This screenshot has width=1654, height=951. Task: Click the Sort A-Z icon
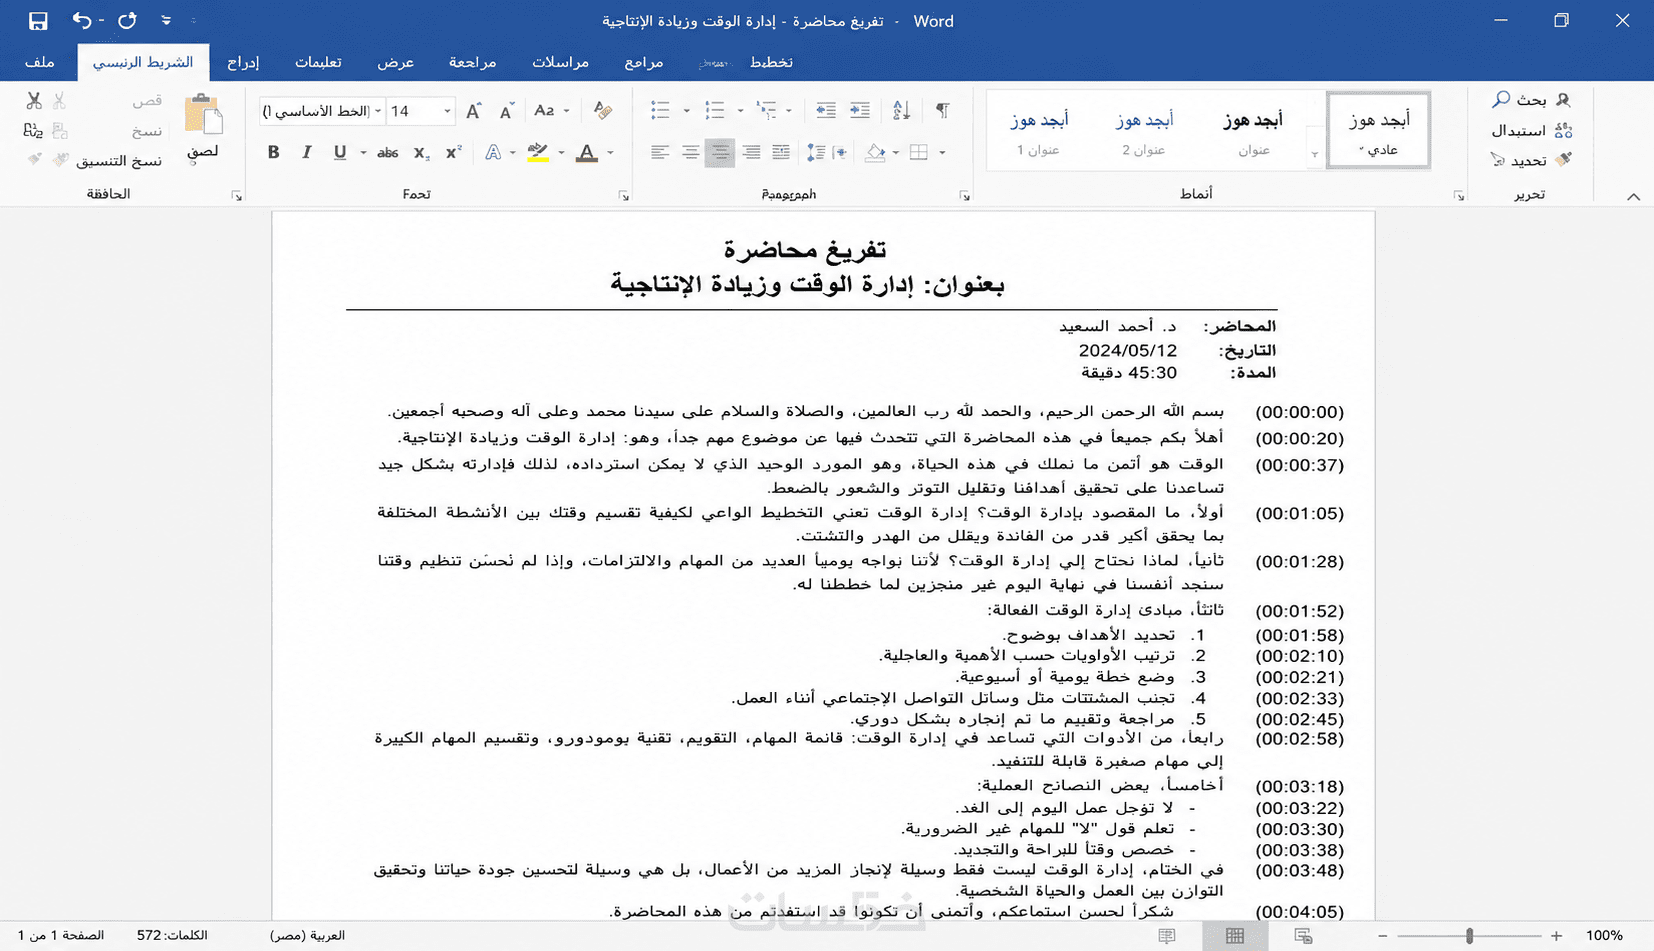tap(901, 110)
